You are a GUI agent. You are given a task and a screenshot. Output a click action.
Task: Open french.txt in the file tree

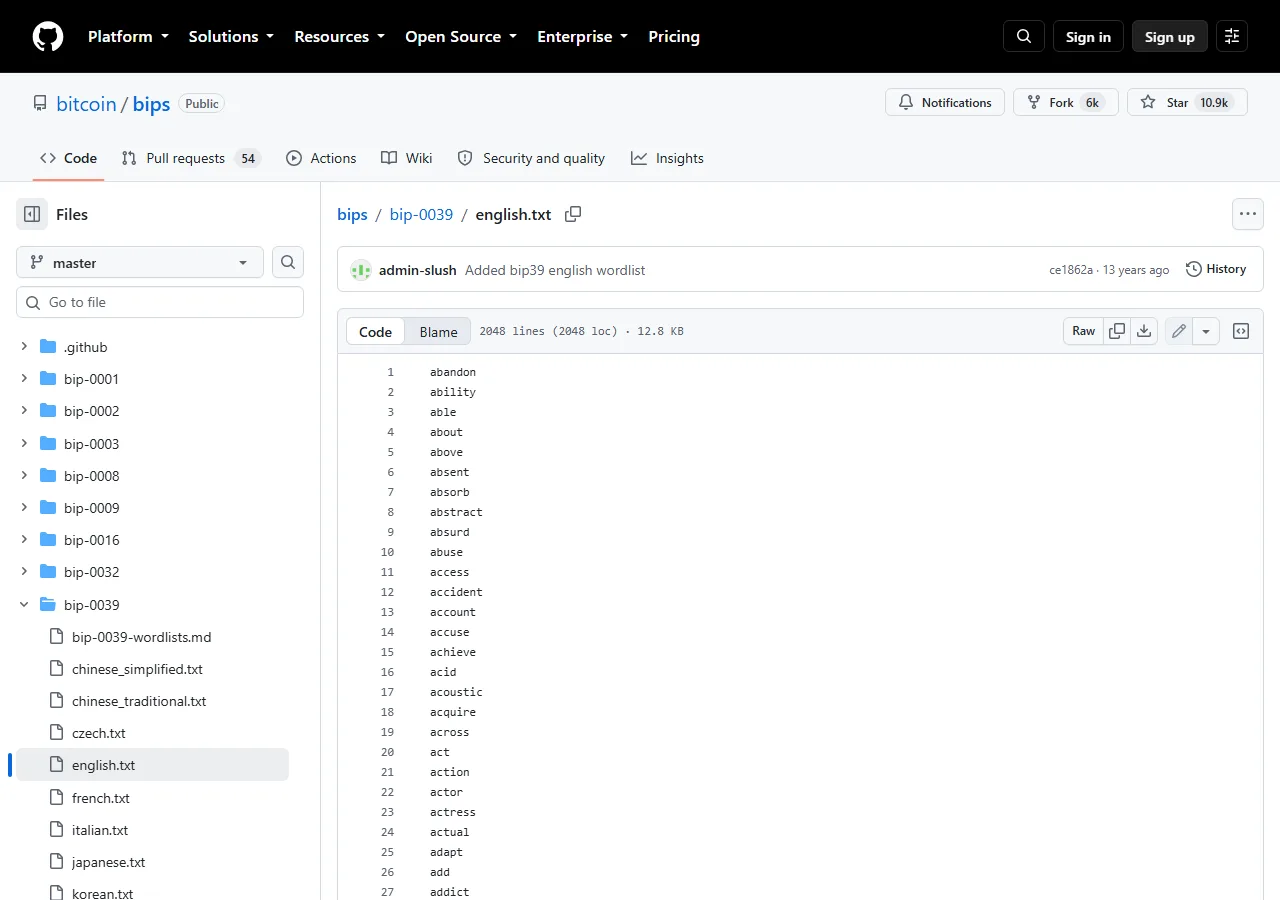(x=100, y=798)
